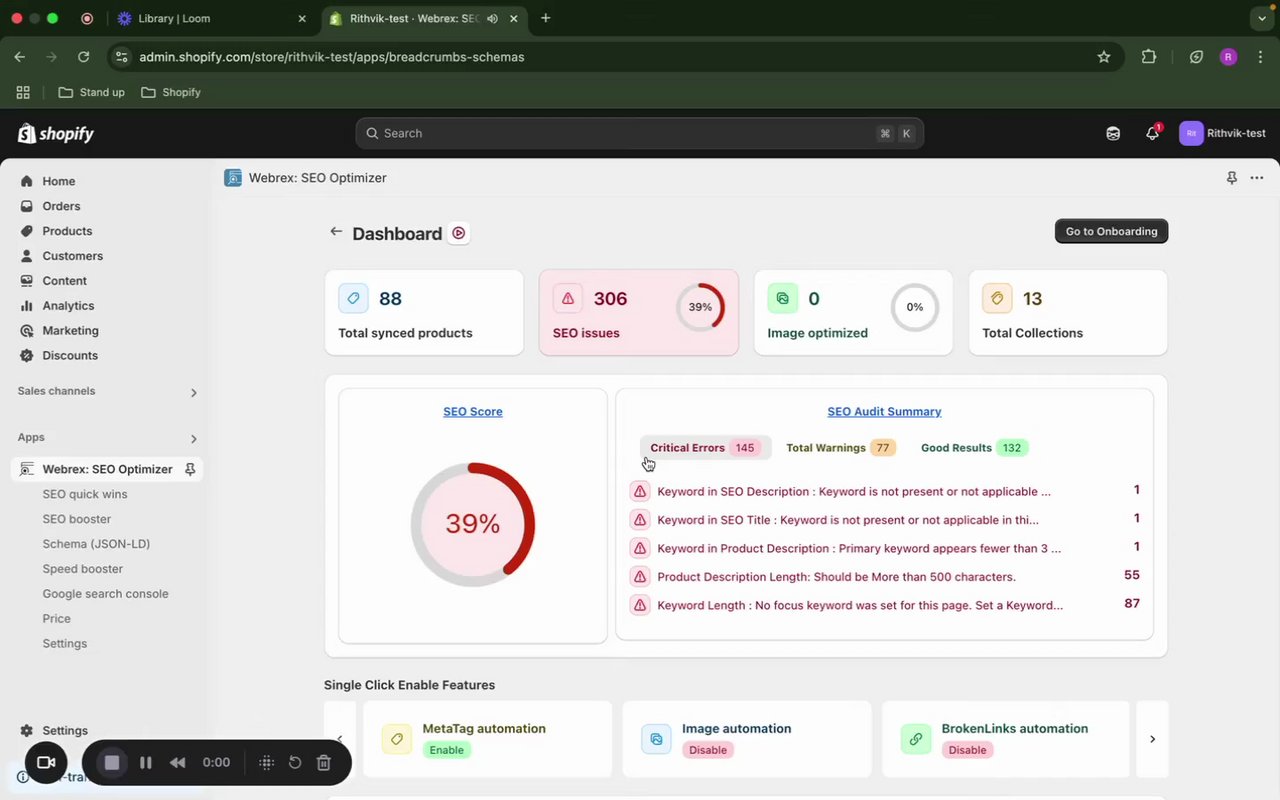Open the SEO Score link
The height and width of the screenshot is (800, 1280).
473,411
